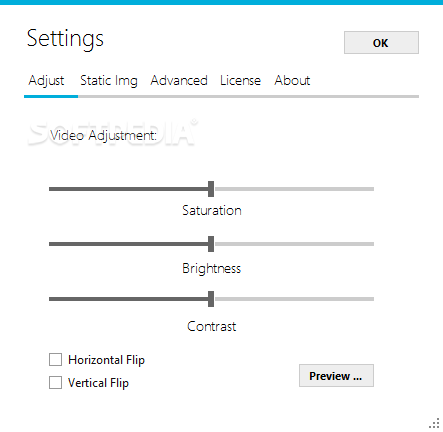Image resolution: width=443 pixels, height=432 pixels.
Task: Click the Vertical Flip label text
Action: pyautogui.click(x=98, y=383)
